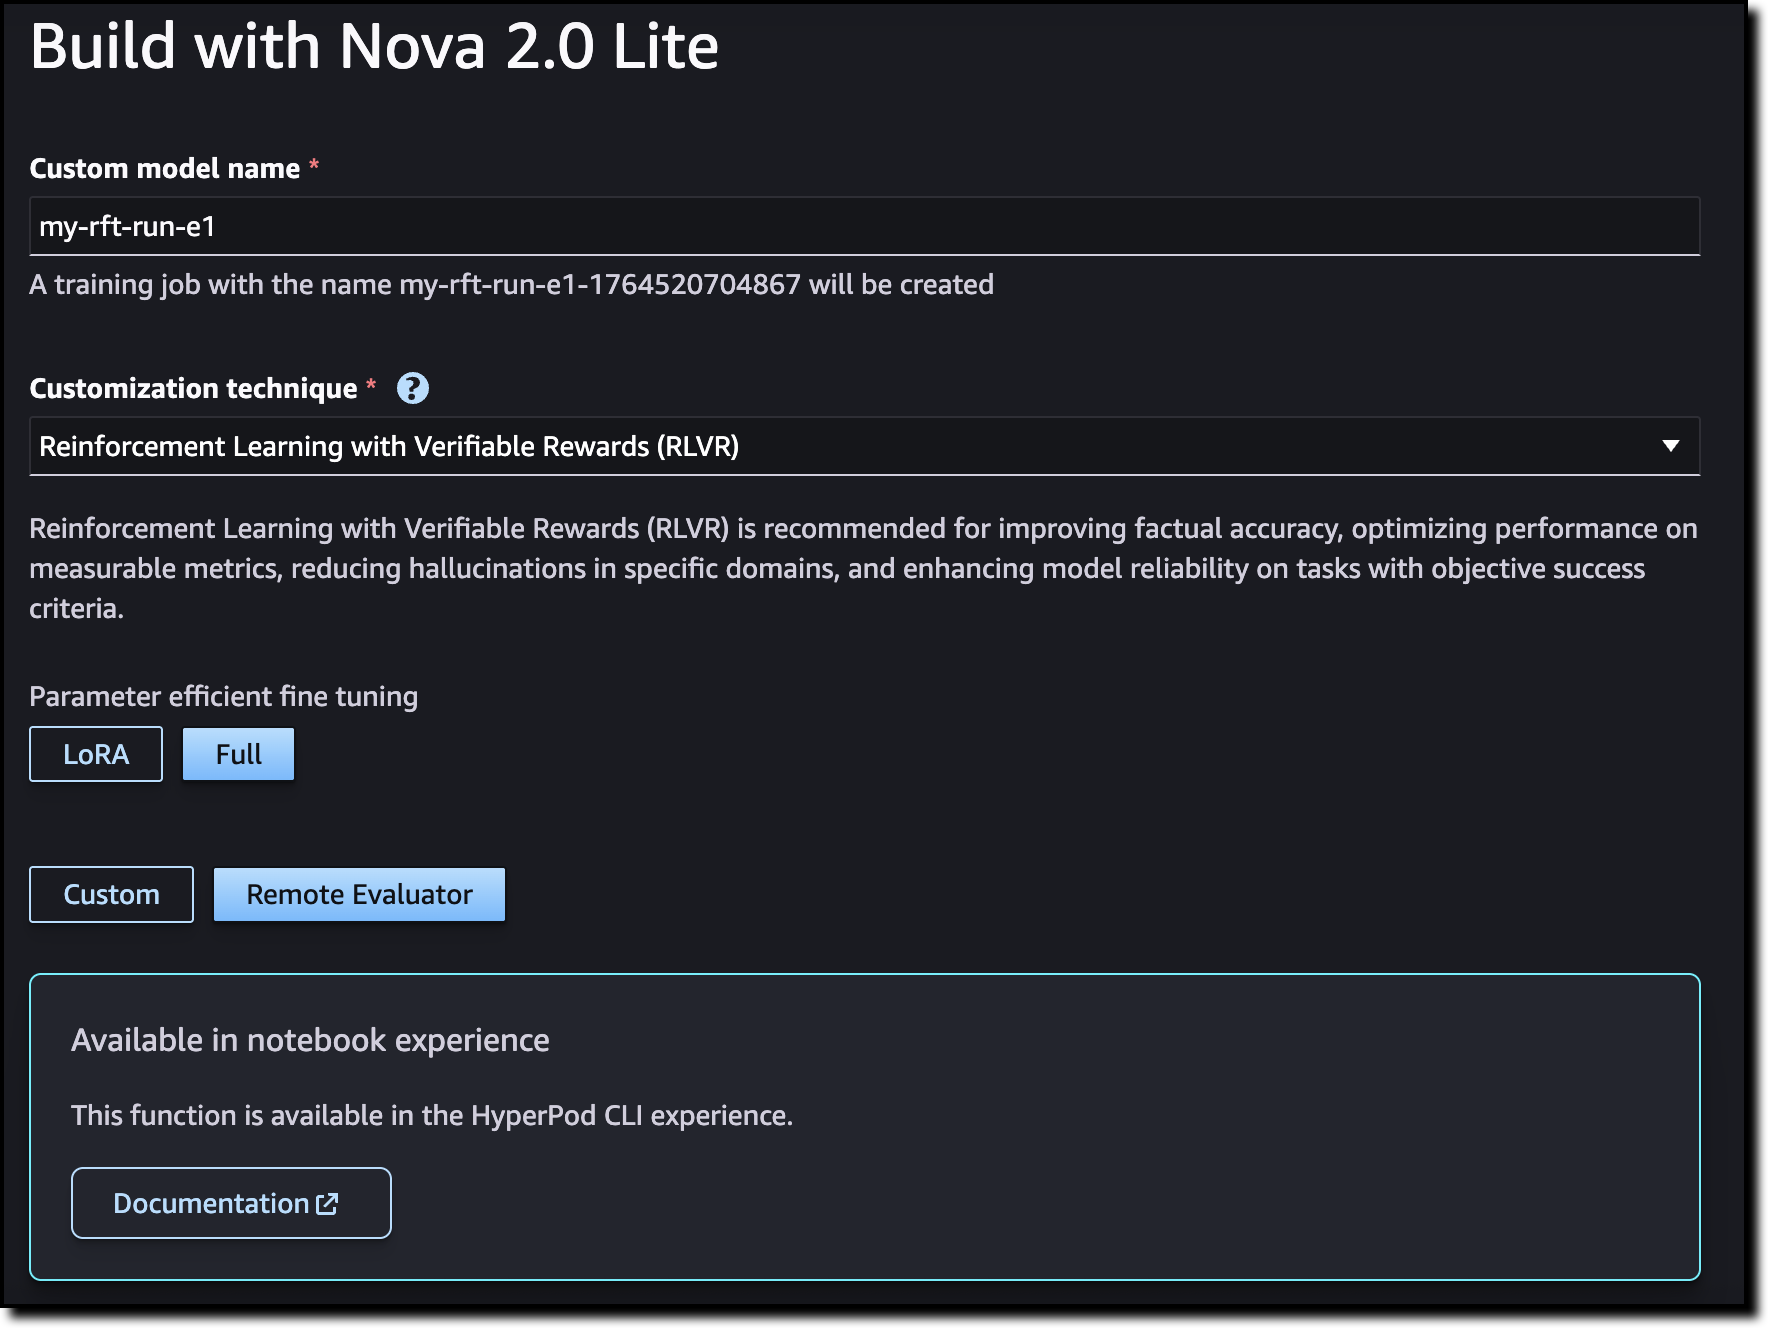The height and width of the screenshot is (1328, 1768).
Task: Choose the Remote Evaluator option
Action: [x=359, y=894]
